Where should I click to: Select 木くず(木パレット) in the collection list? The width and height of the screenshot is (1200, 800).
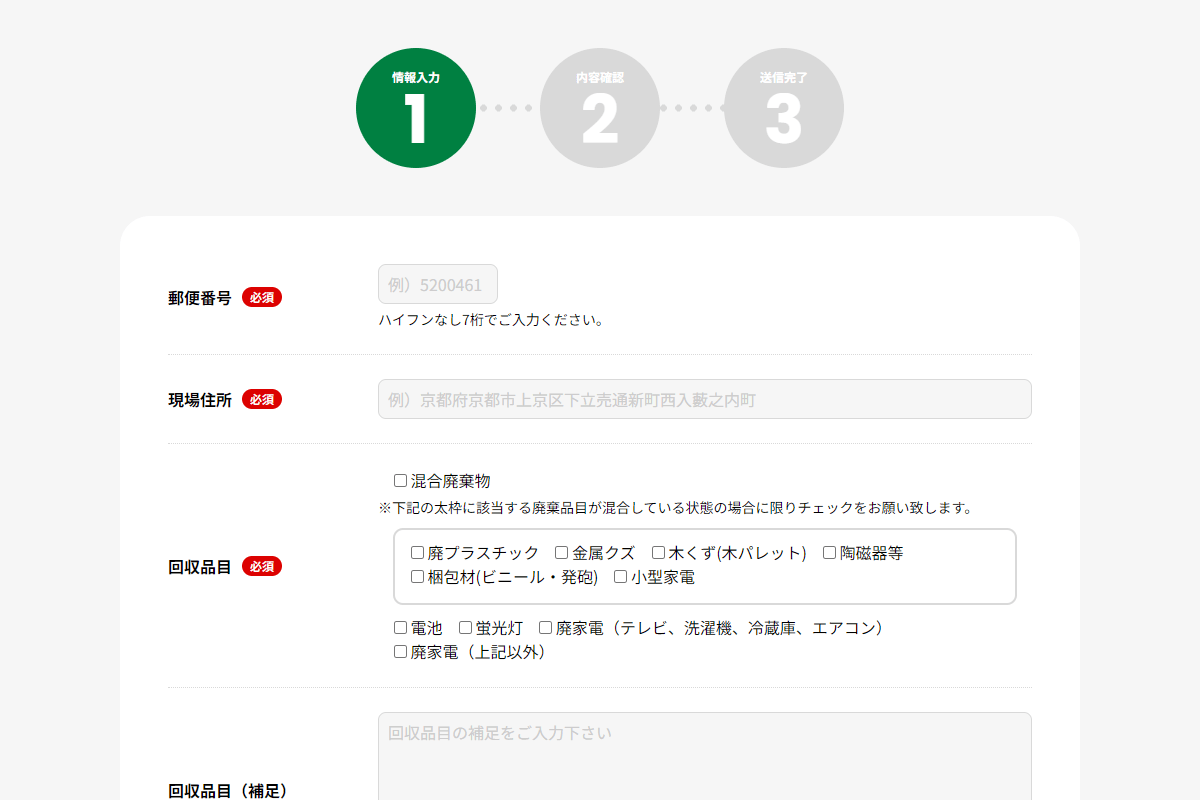(x=657, y=552)
